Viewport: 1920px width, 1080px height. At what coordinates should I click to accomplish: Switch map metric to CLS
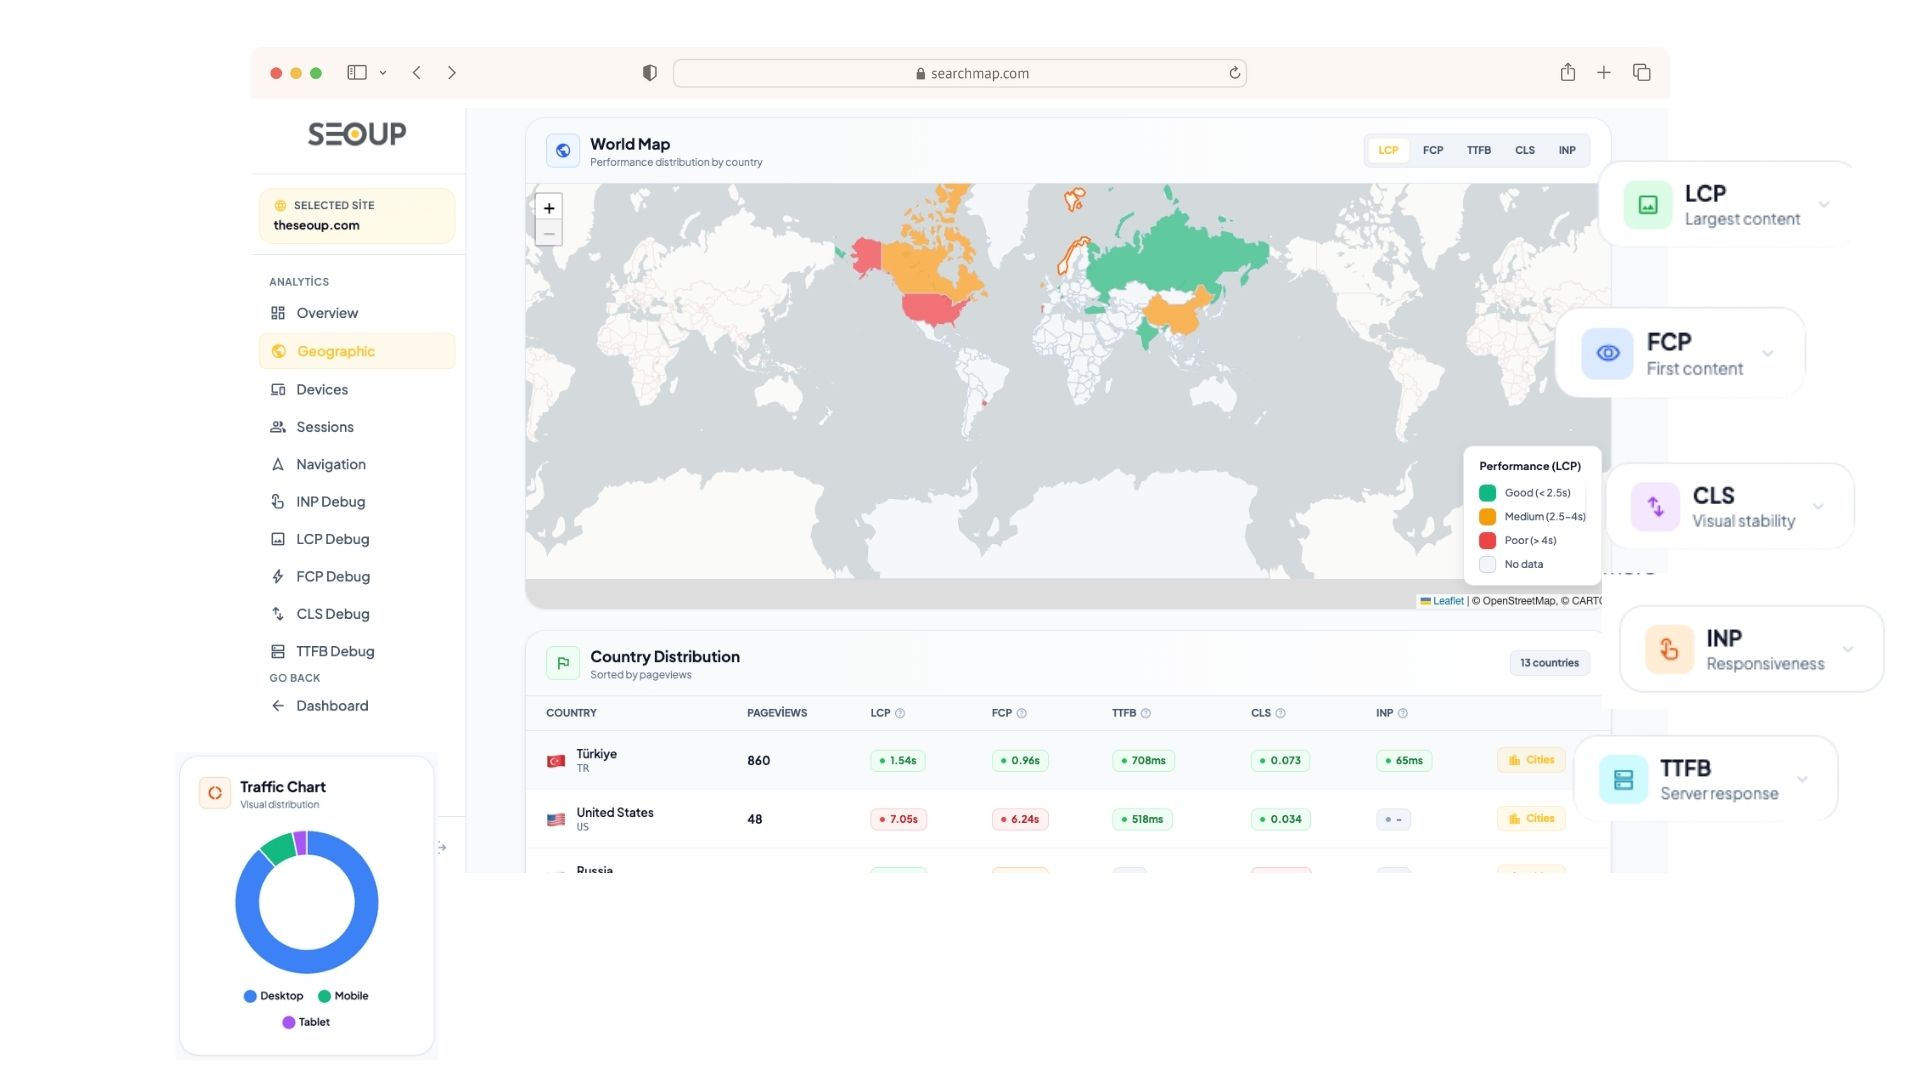[1524, 150]
